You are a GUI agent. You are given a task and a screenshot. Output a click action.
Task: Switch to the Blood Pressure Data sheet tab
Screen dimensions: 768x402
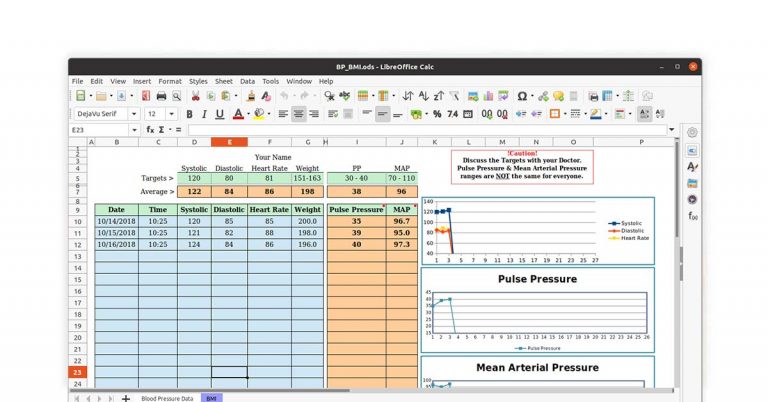(167, 398)
